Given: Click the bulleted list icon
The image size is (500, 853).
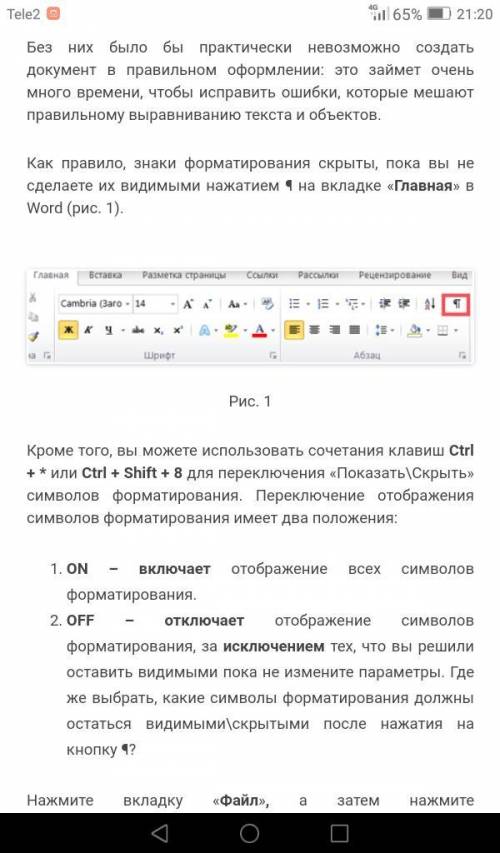Looking at the screenshot, I should pos(294,304).
